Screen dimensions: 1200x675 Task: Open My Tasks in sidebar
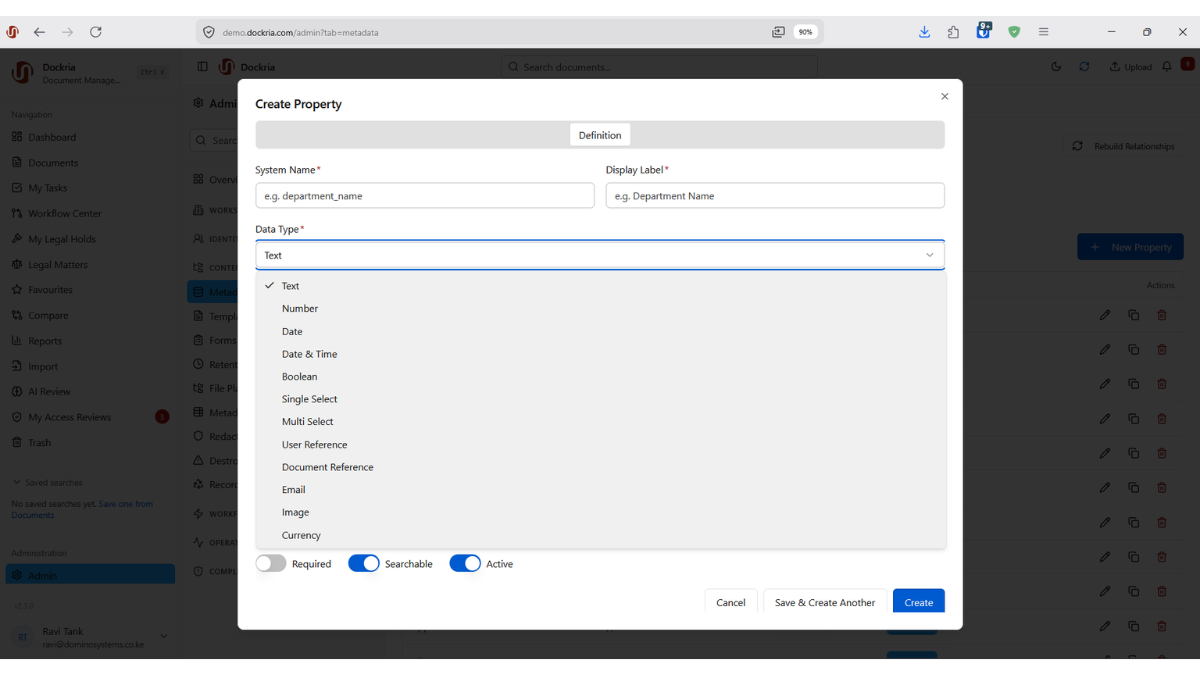[90, 188]
